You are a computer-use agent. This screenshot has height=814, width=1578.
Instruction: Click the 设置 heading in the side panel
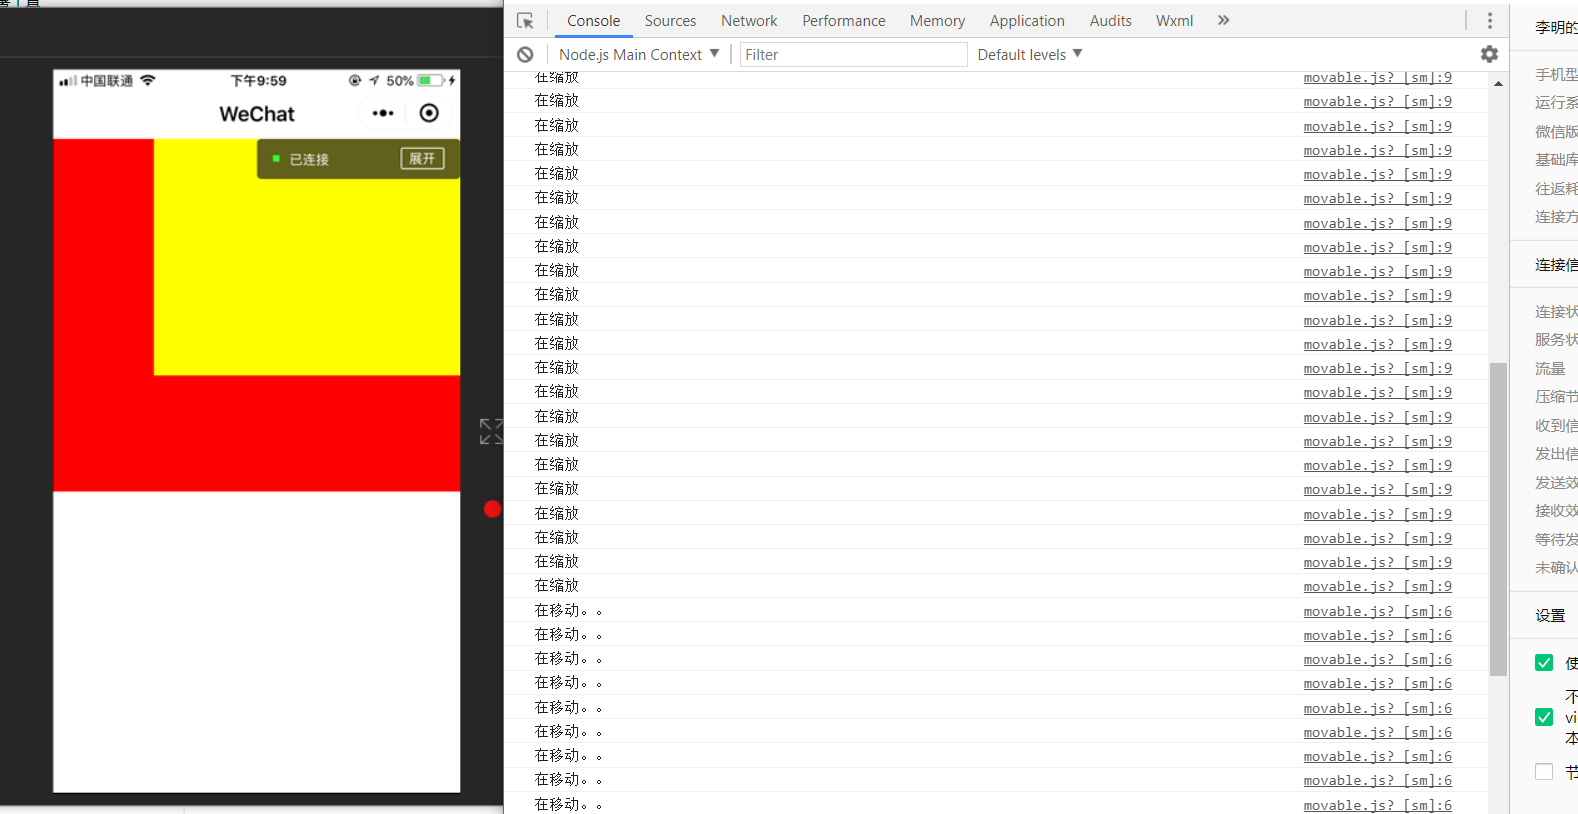coord(1550,616)
